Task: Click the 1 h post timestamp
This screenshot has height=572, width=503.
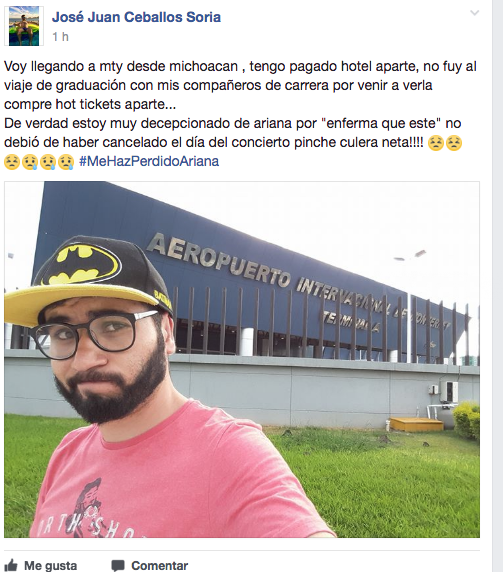Action: (x=60, y=37)
